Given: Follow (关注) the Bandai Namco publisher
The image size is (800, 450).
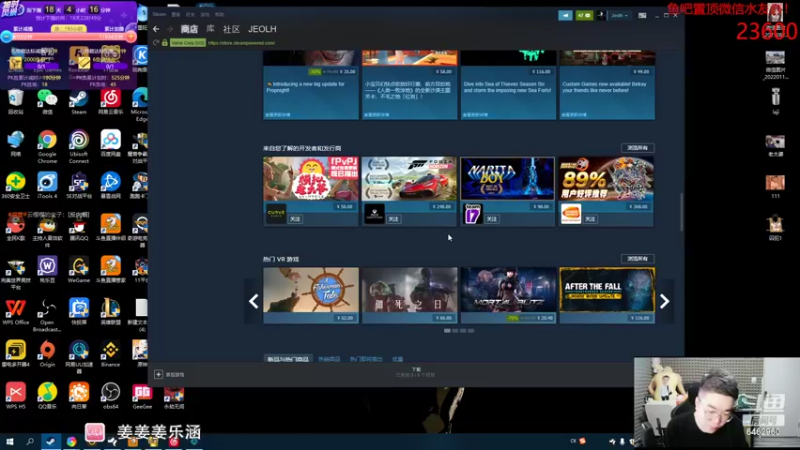Looking at the screenshot, I should coord(590,219).
